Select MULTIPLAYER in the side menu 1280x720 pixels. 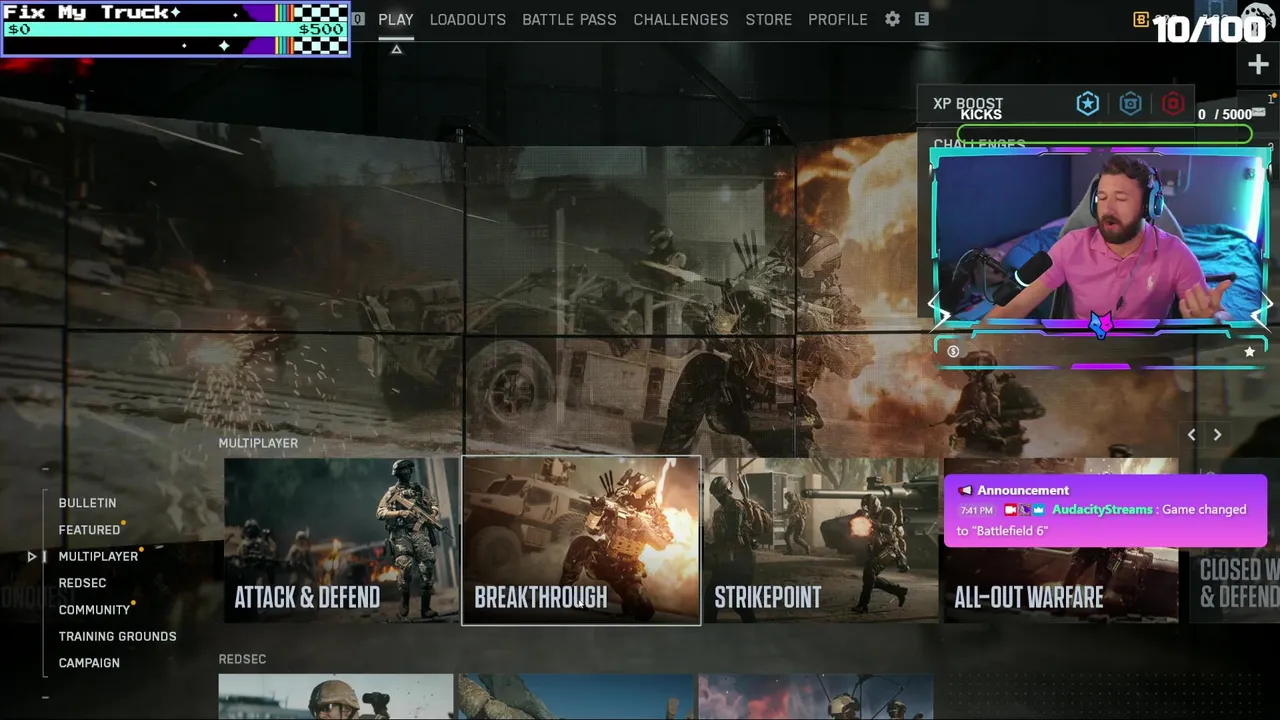pyautogui.click(x=98, y=556)
